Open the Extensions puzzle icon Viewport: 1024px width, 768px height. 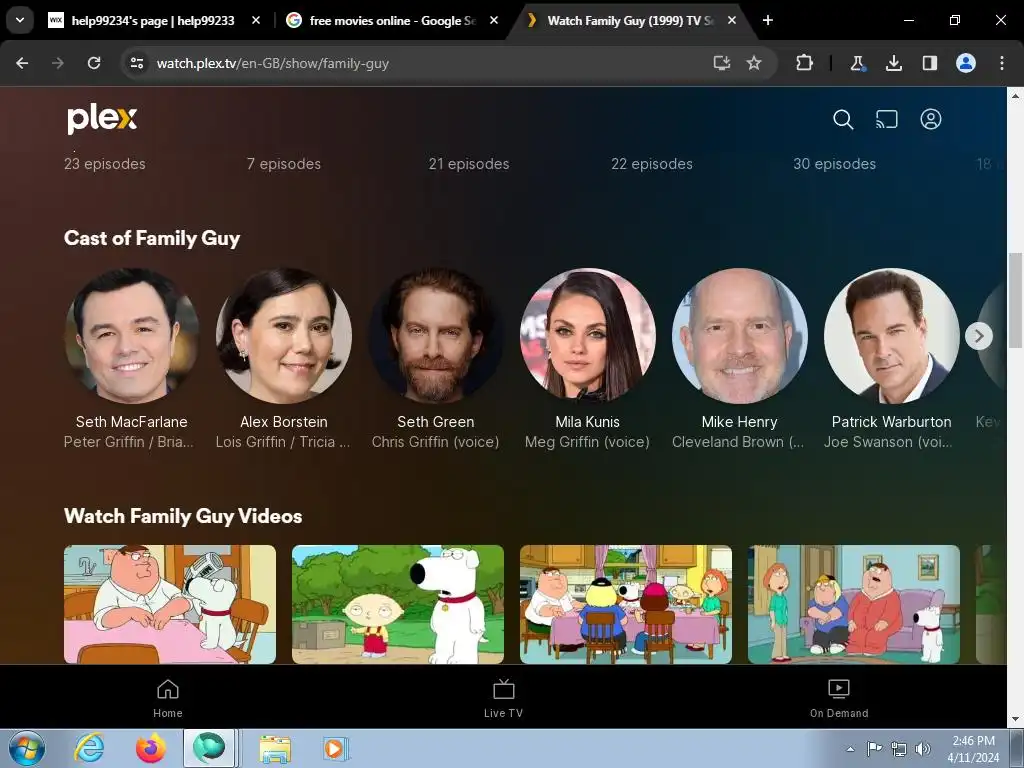[x=805, y=63]
